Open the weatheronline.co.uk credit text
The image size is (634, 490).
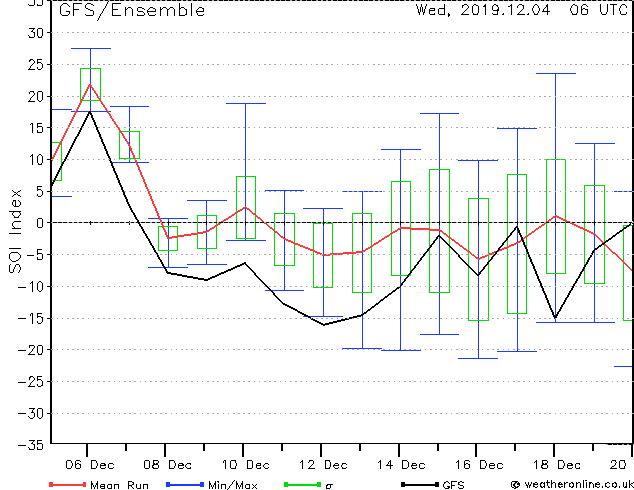click(572, 484)
